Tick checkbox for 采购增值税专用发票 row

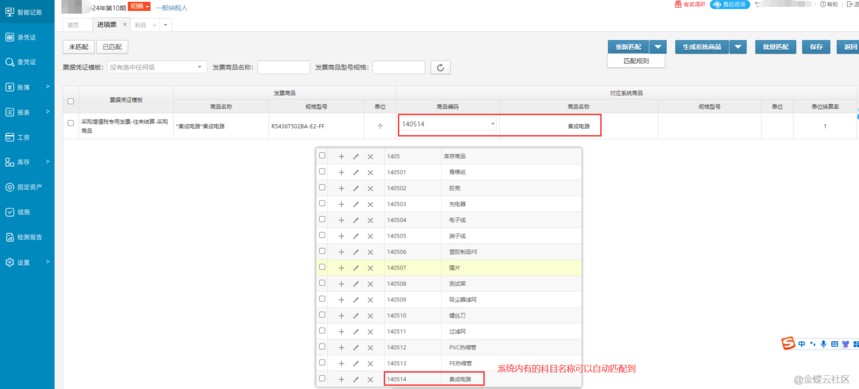click(70, 123)
